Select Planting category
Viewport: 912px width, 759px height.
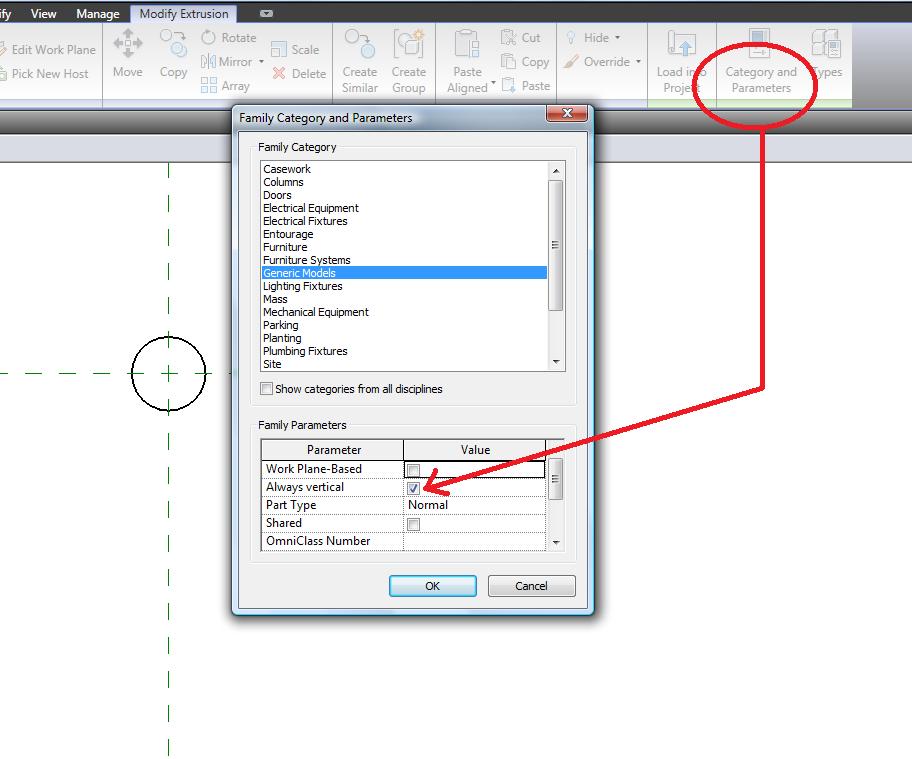coord(404,338)
